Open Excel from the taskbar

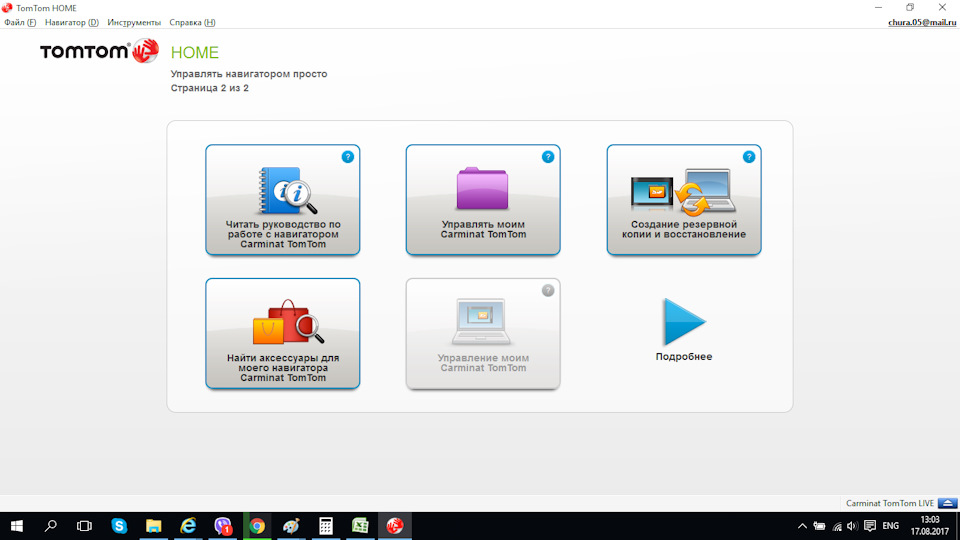click(360, 526)
